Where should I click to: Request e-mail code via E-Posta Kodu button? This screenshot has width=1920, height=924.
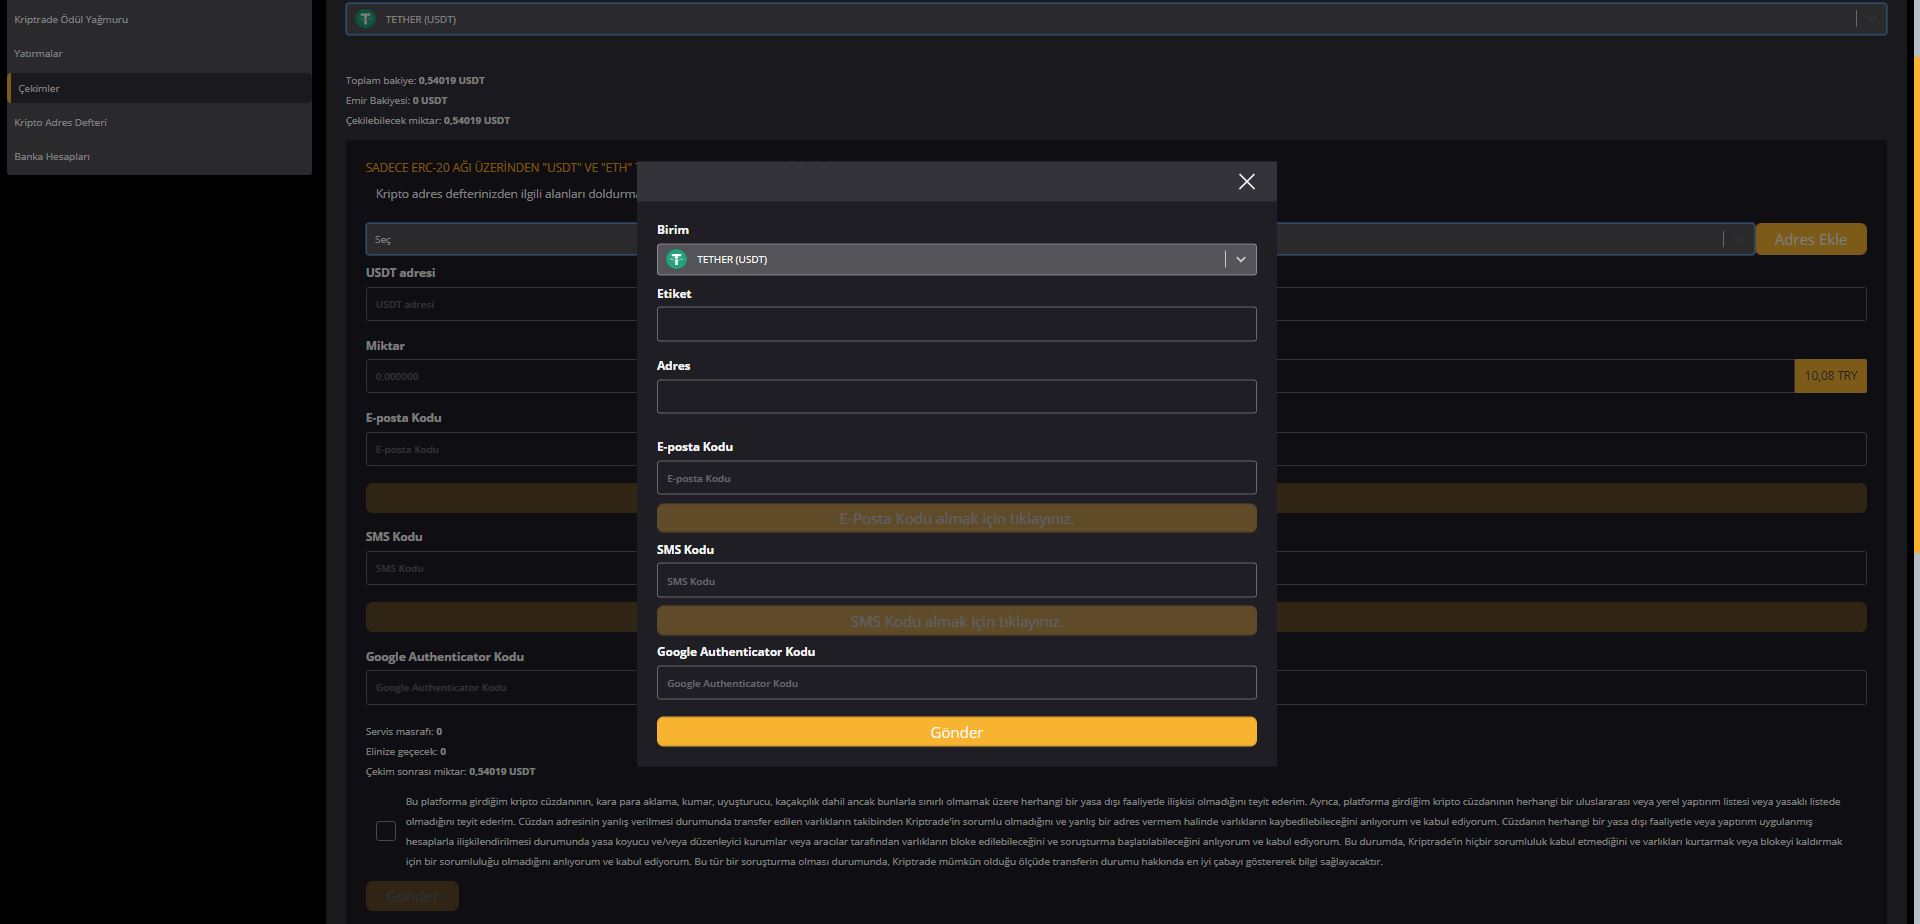coord(956,518)
